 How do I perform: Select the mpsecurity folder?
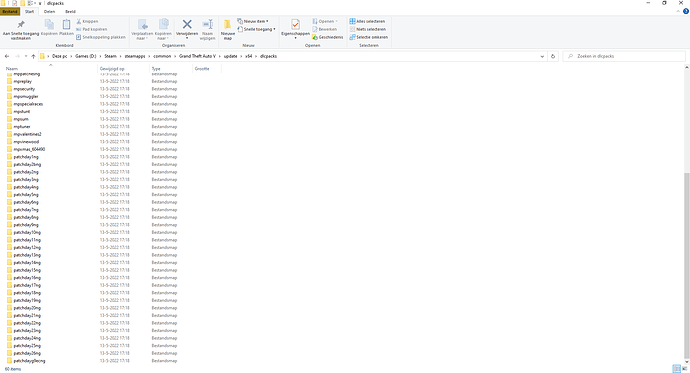pos(24,89)
